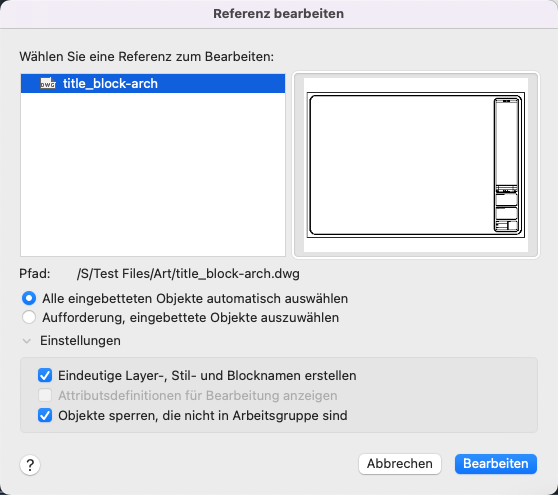Disable 'Objekte sperren, die nicht in Arbeitsgruppe sind'
This screenshot has height=495, width=558.
[x=45, y=415]
